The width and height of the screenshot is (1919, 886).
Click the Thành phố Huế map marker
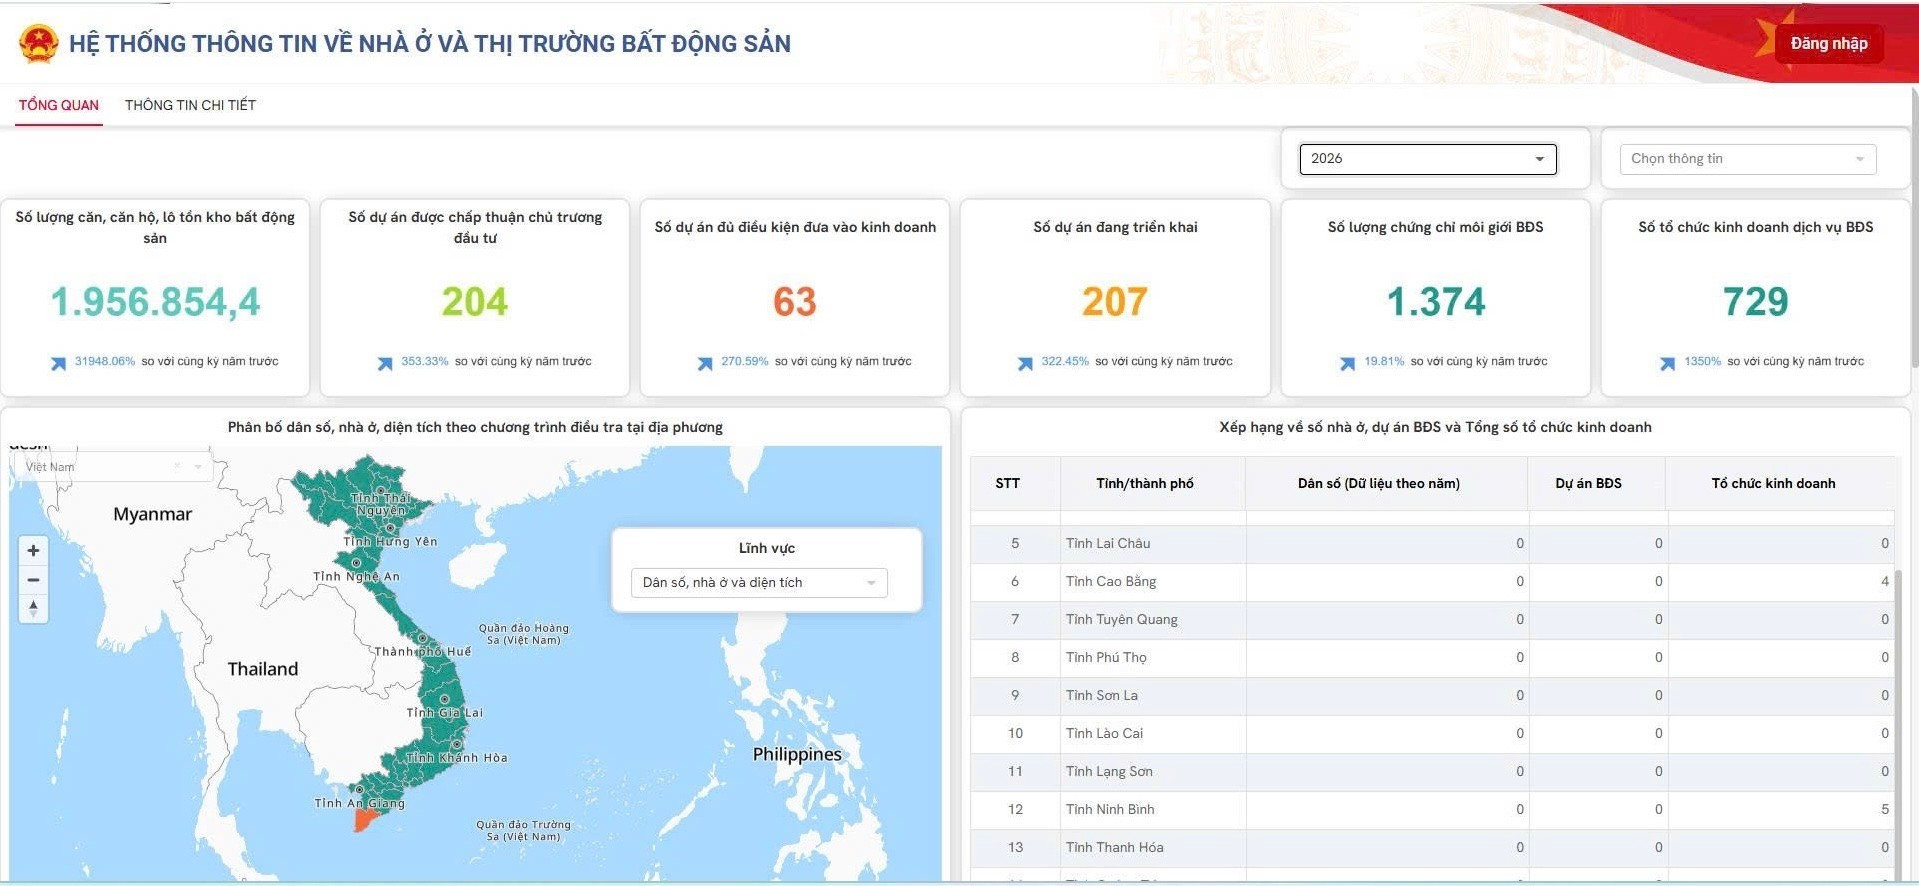pos(422,638)
